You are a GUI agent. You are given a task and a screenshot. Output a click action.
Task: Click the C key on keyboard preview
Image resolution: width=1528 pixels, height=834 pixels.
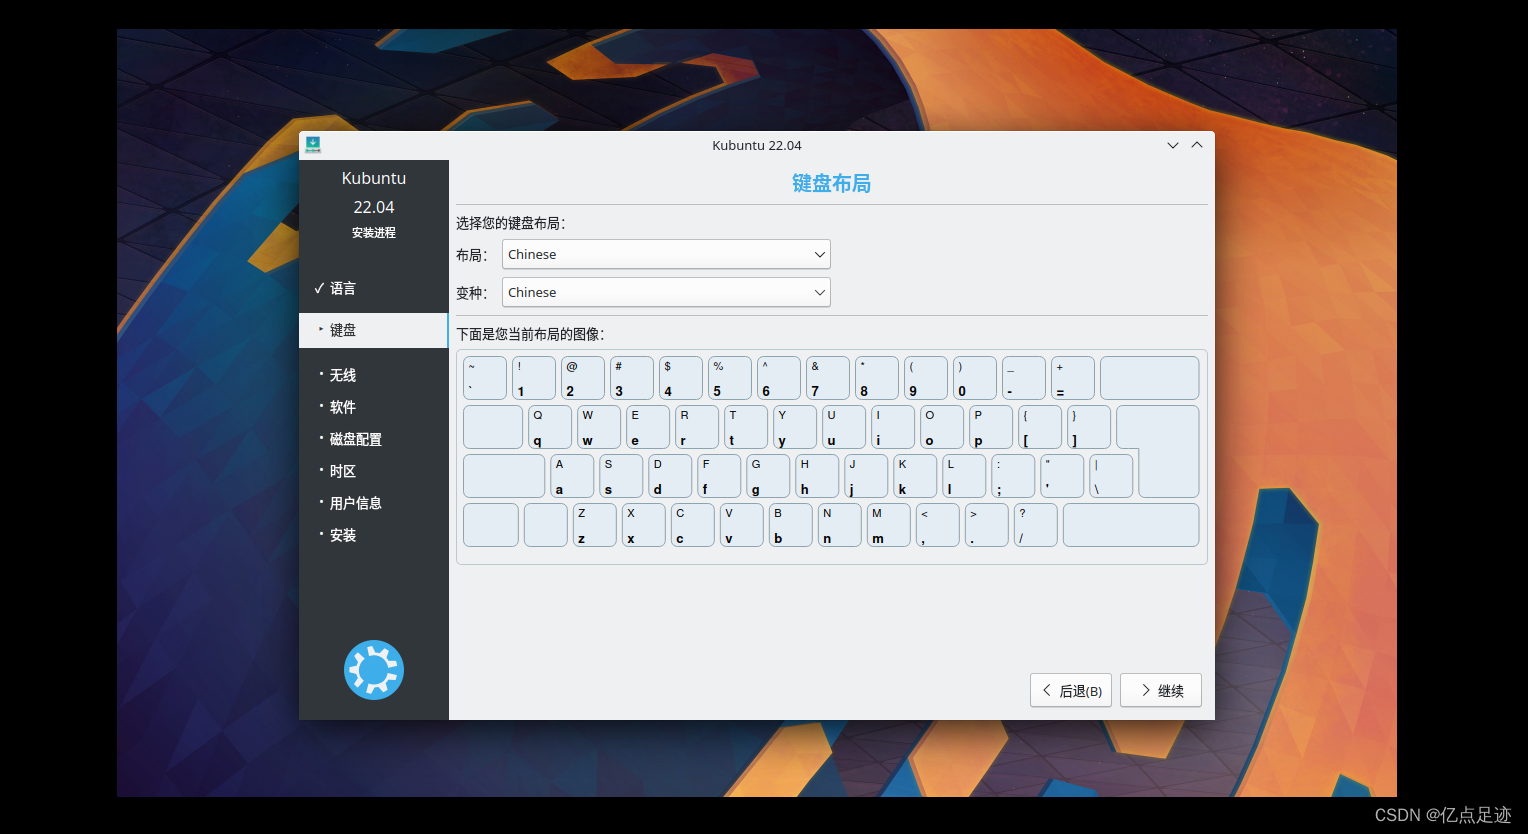[693, 525]
